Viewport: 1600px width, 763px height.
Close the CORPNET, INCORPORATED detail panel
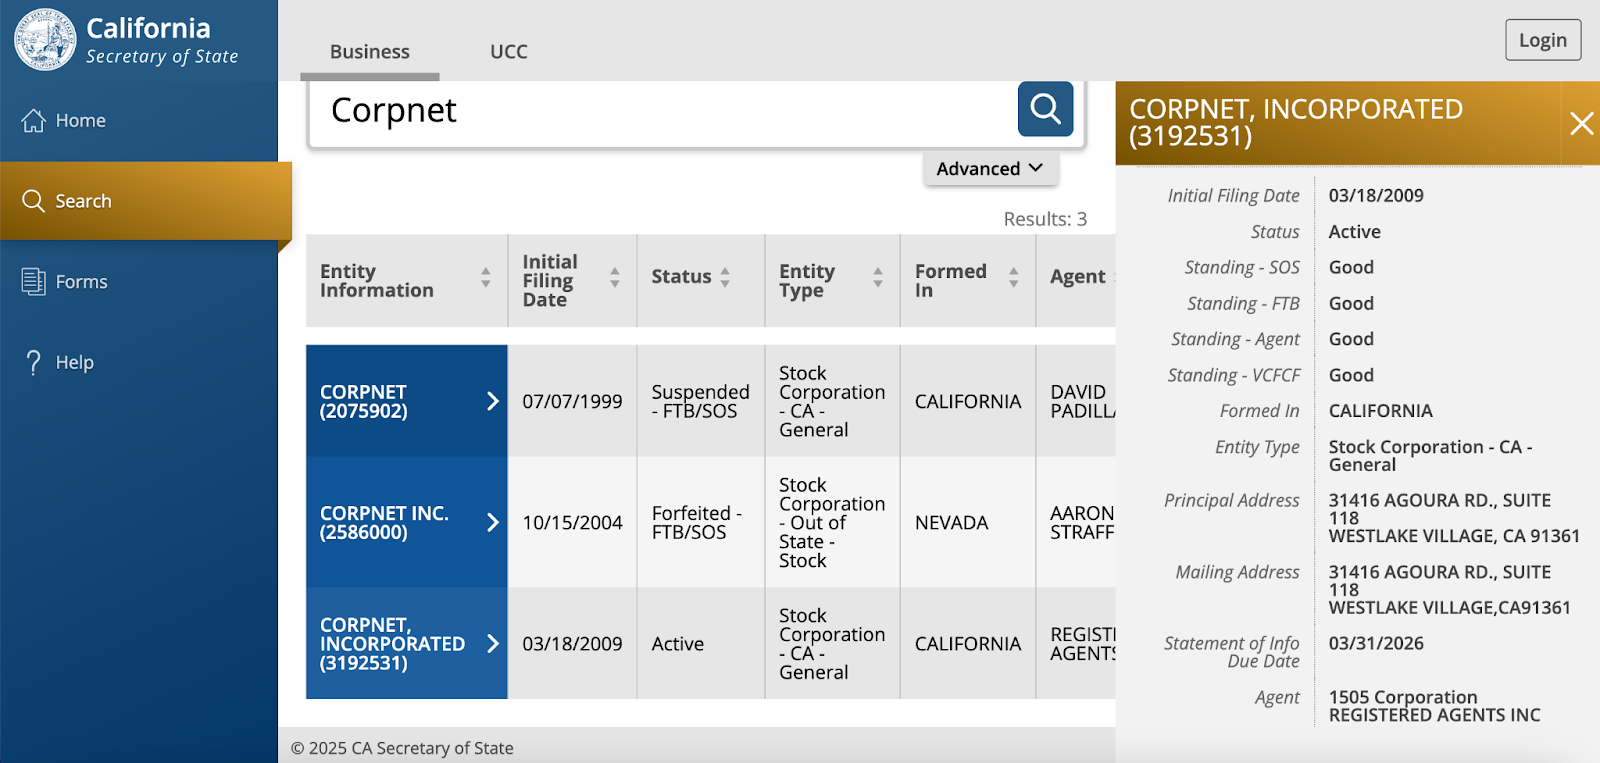click(x=1581, y=123)
